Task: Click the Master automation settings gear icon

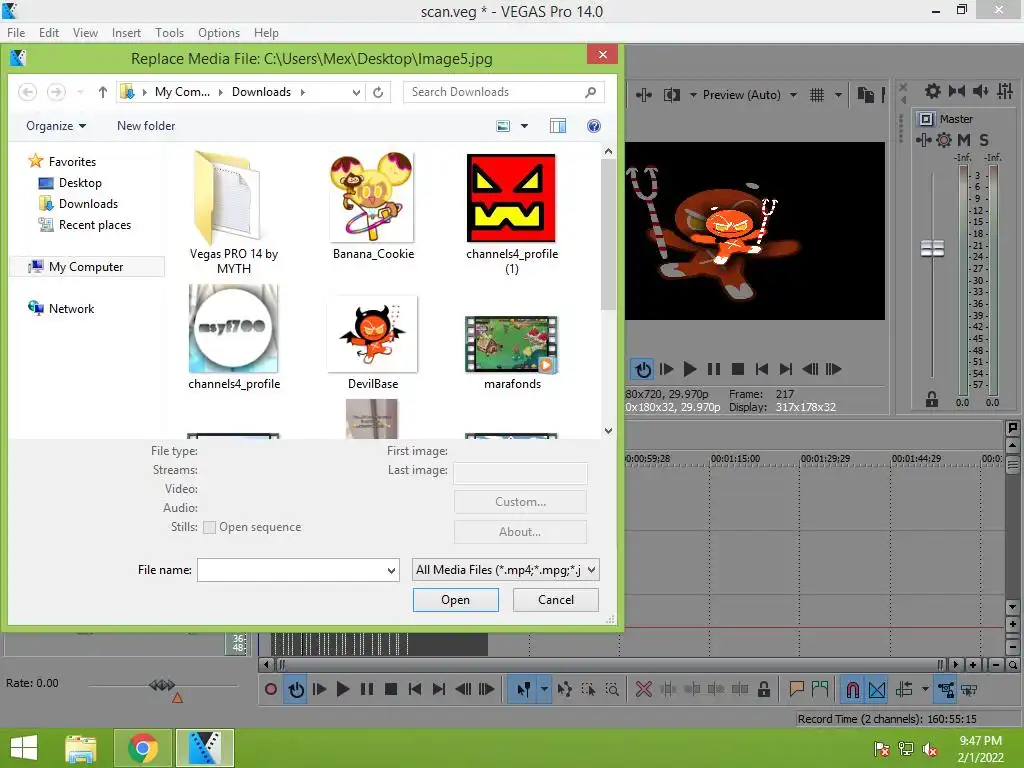Action: point(944,139)
